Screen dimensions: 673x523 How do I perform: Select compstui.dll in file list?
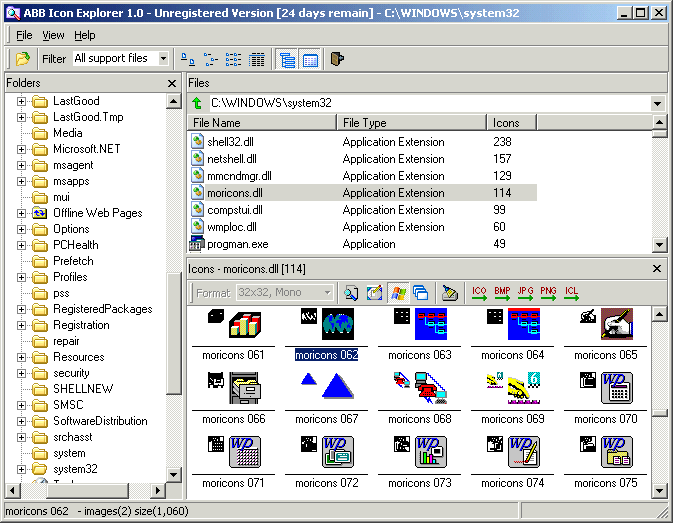click(235, 210)
